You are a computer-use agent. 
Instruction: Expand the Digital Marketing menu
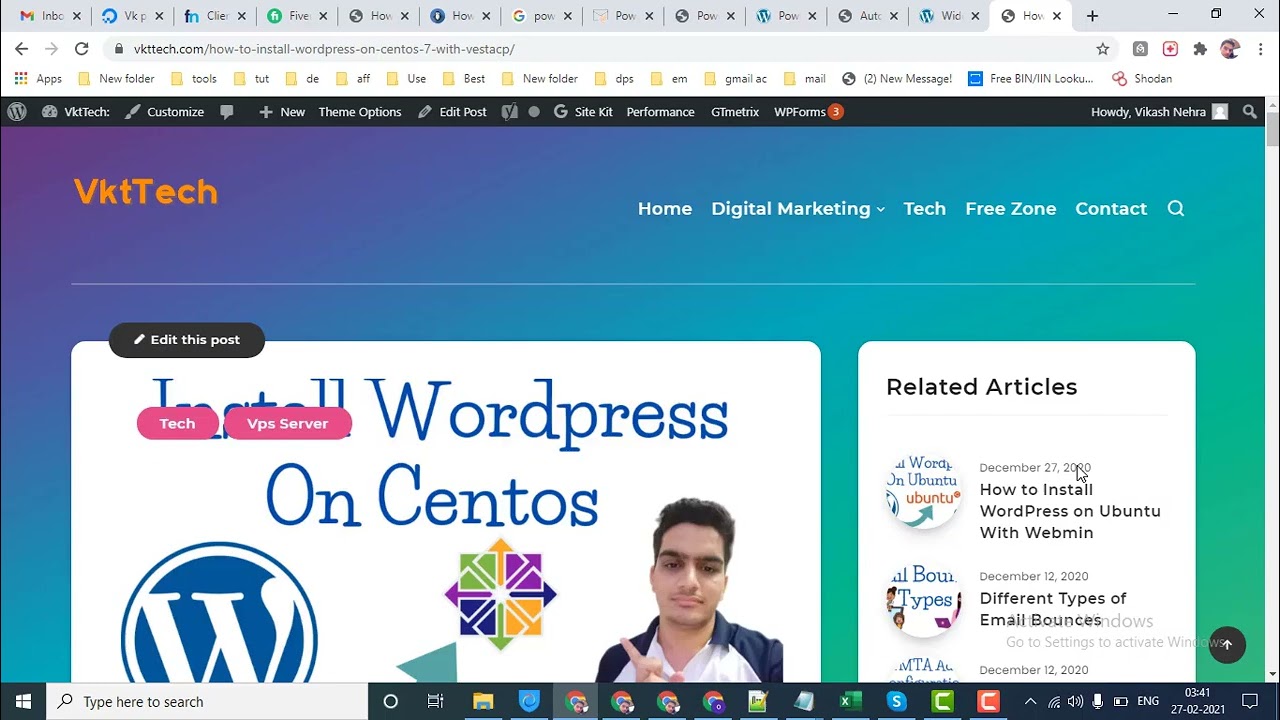[798, 208]
